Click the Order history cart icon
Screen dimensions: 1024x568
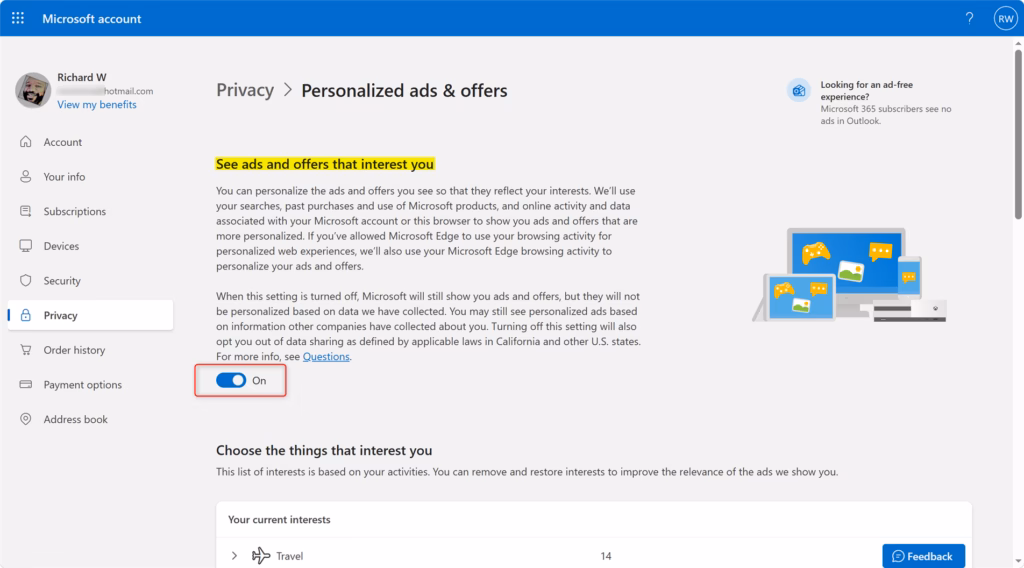[x=25, y=350]
